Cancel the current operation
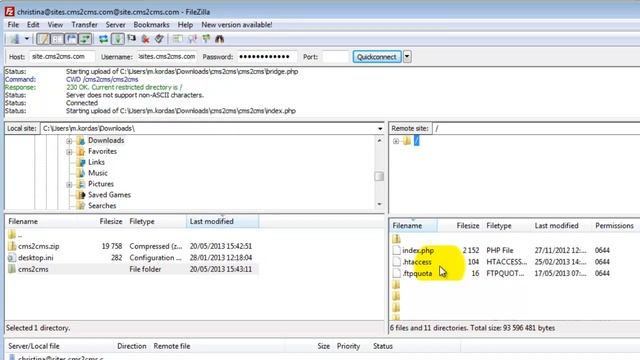The width and height of the screenshot is (640, 360). (131, 39)
